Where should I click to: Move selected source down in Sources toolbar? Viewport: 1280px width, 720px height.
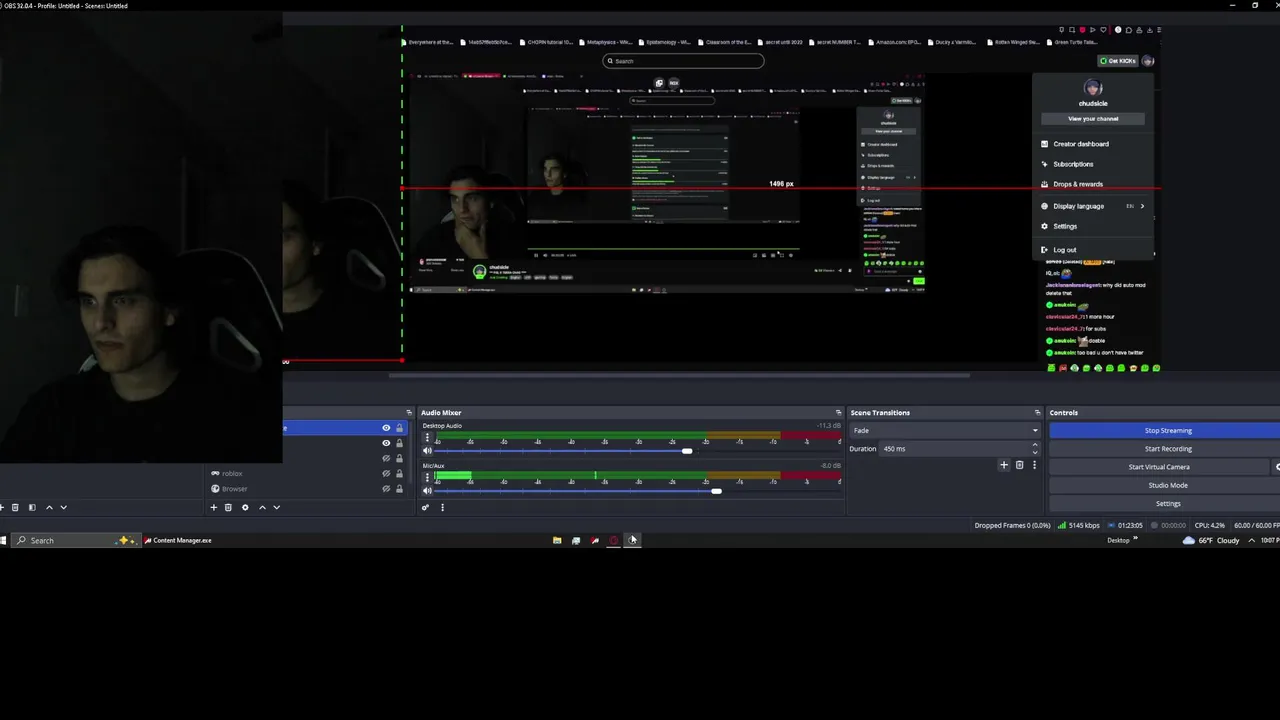tap(277, 507)
